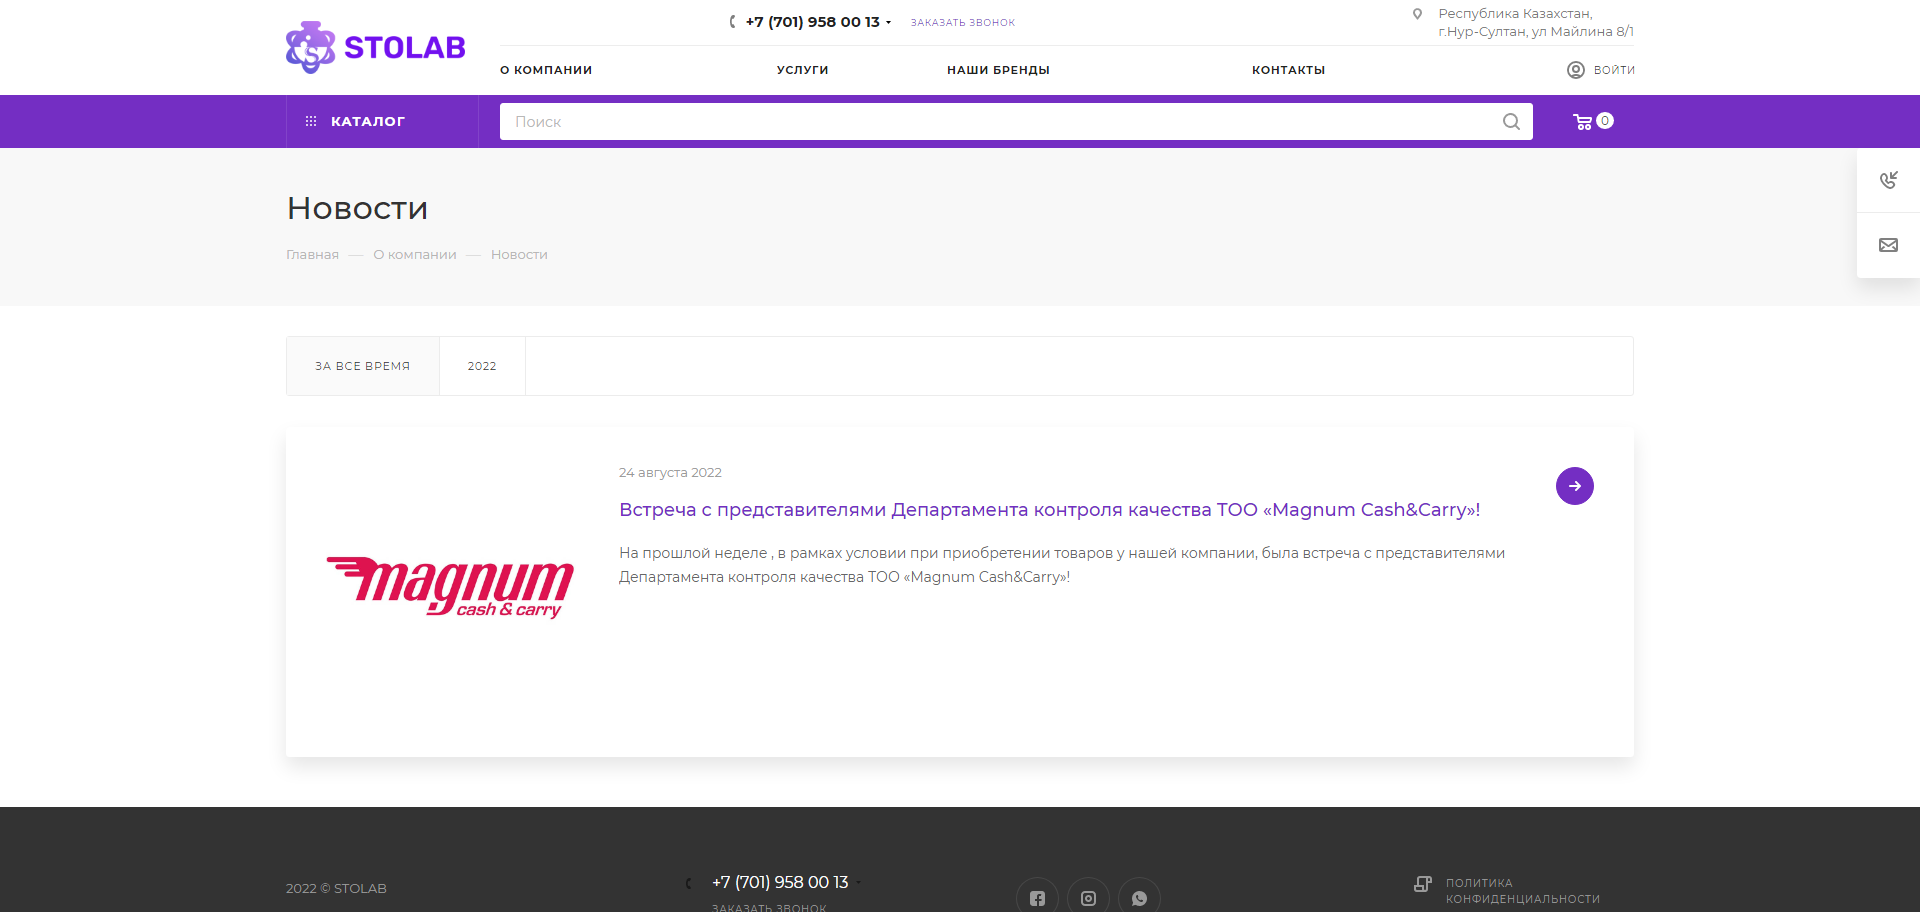Screen dimensions: 1920x912
Task: Go to О компании breadcrumb
Action: click(x=415, y=255)
